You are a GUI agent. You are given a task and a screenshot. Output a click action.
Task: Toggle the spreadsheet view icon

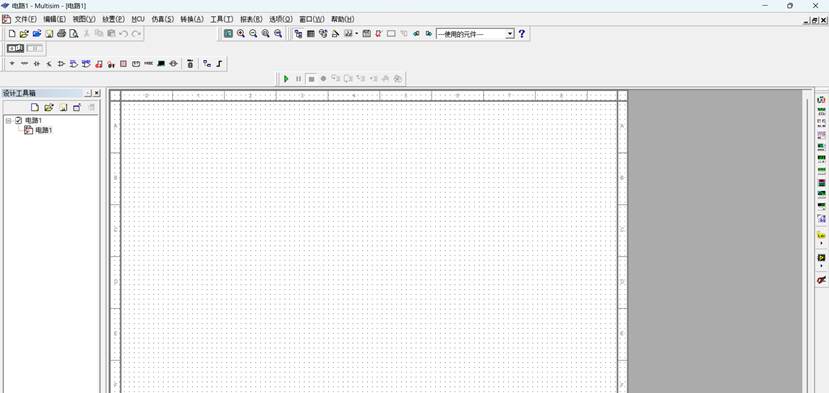311,34
